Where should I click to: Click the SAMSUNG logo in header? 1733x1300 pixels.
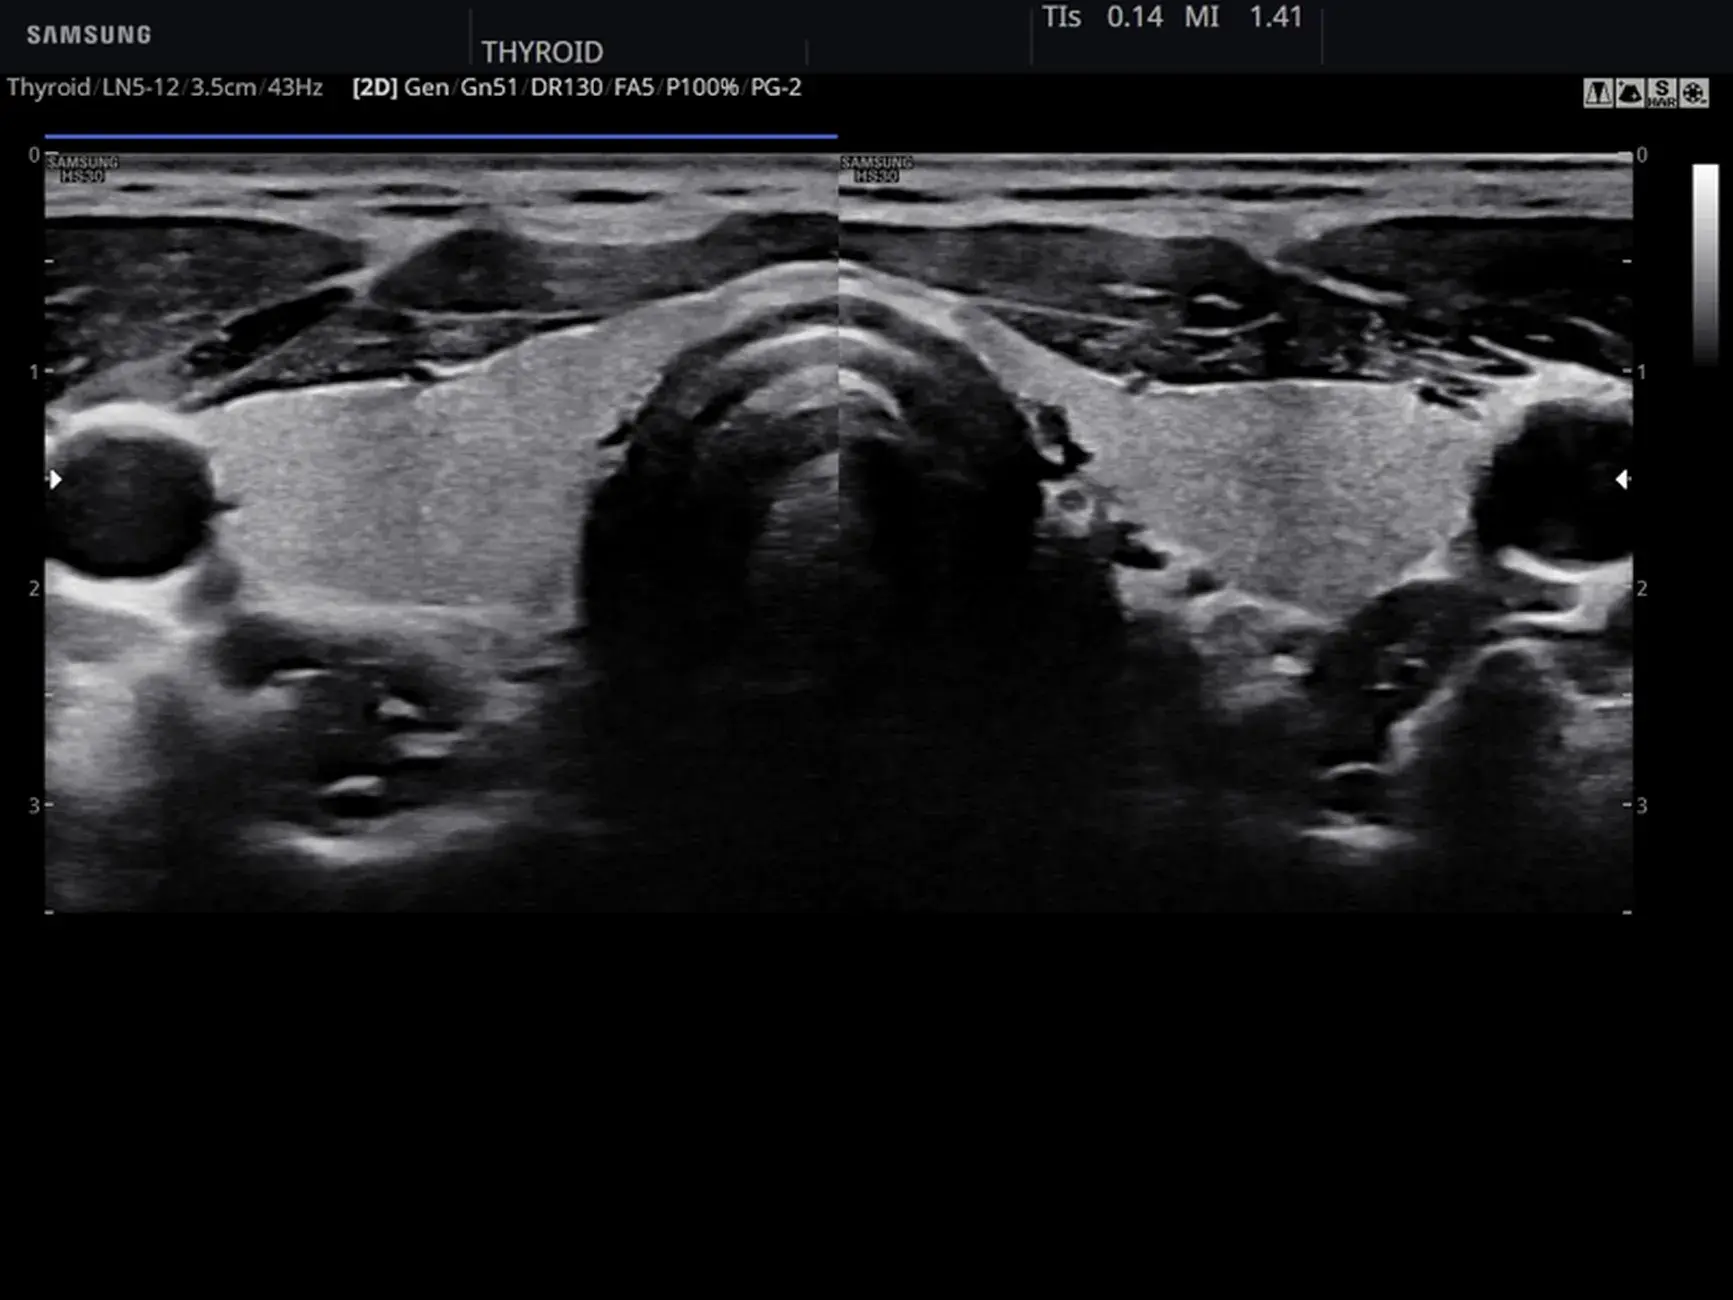point(89,35)
